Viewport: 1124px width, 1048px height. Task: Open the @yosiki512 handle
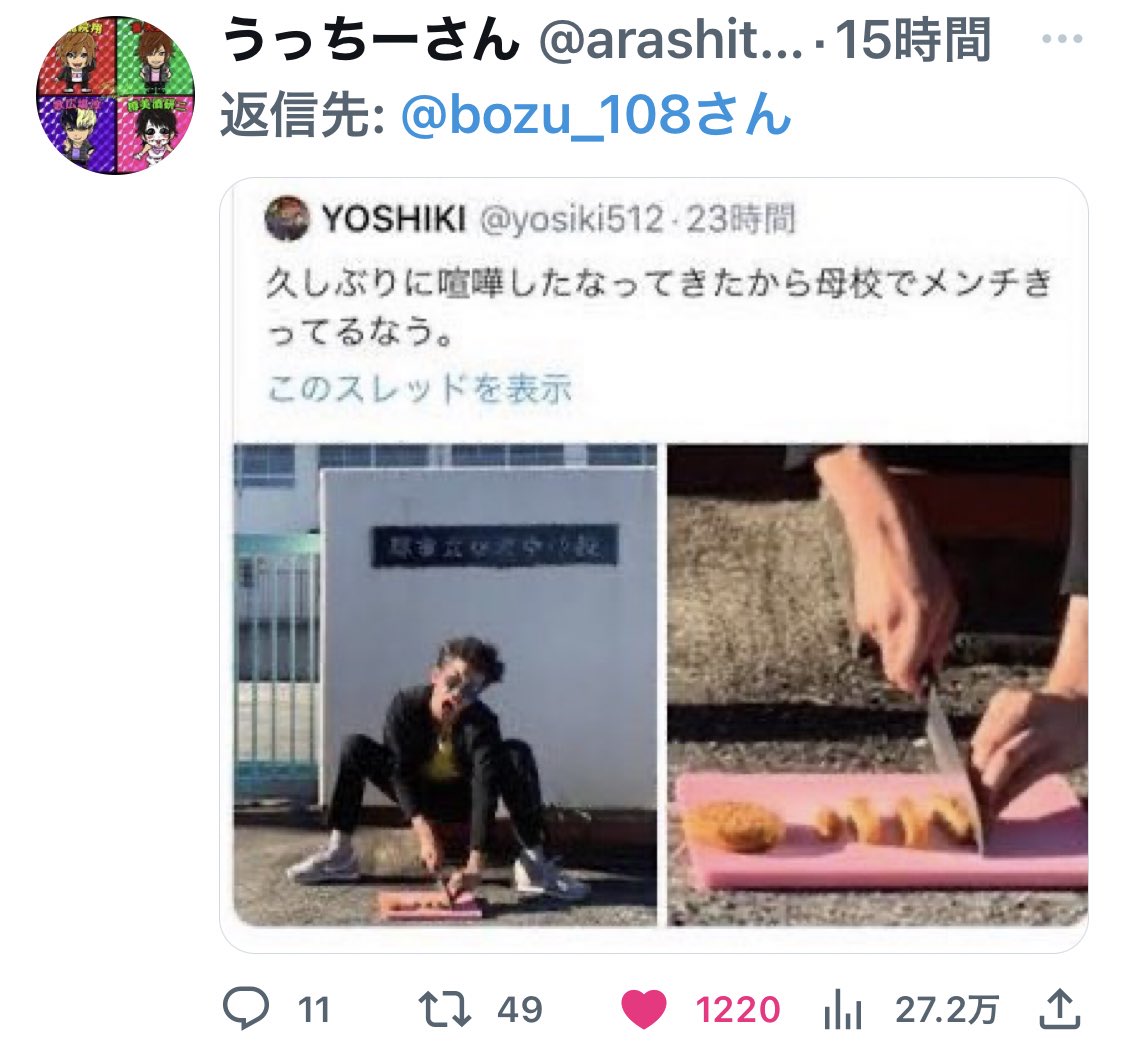[x=571, y=219]
